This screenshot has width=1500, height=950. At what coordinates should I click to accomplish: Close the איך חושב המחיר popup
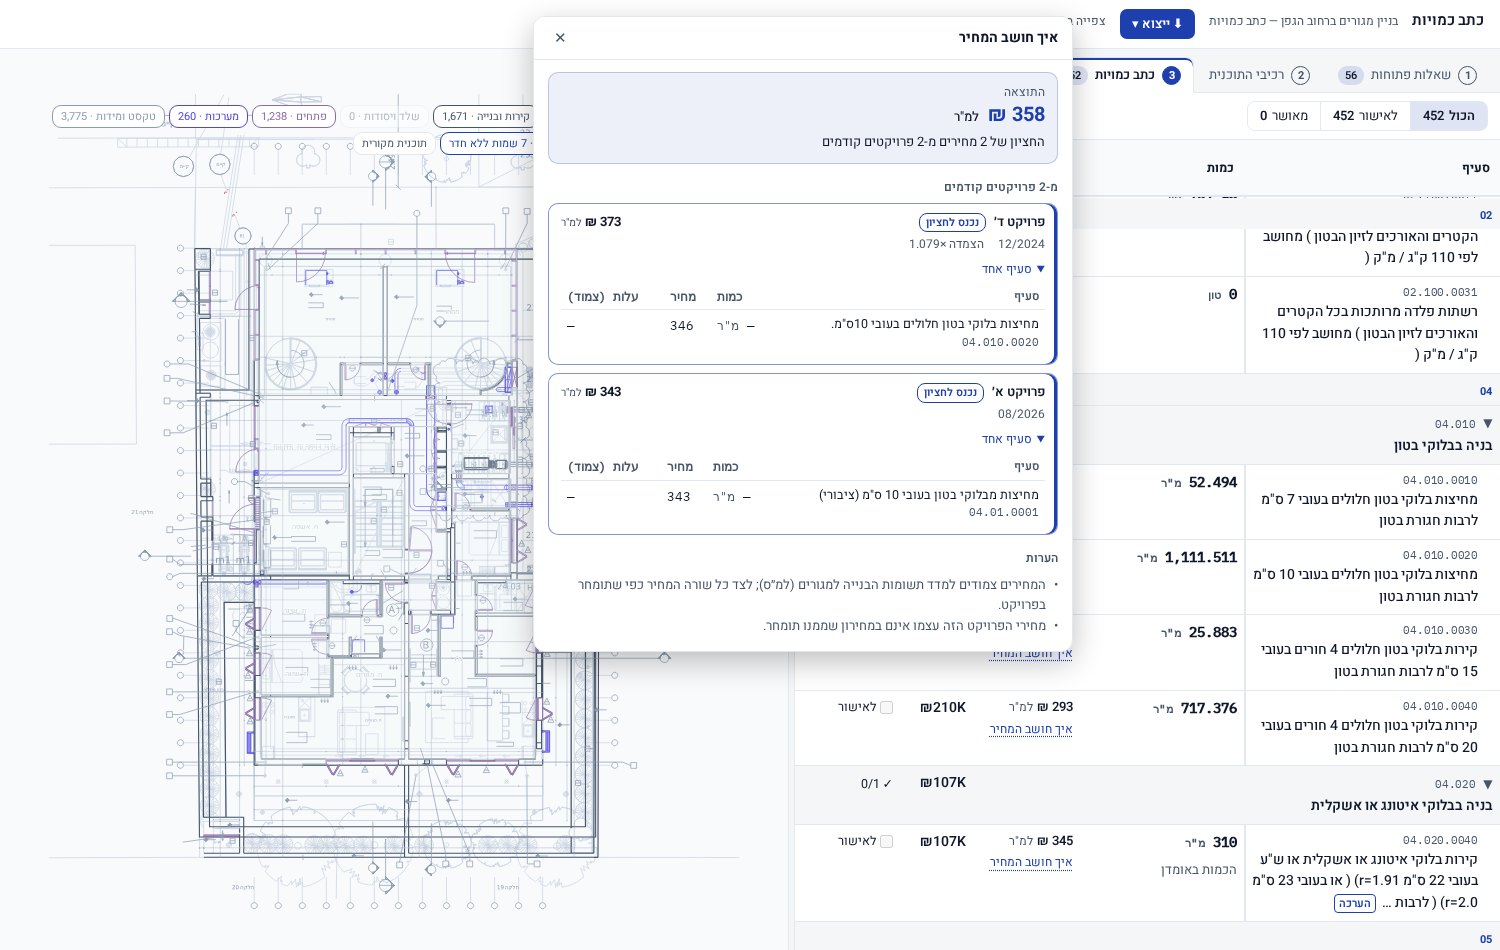[560, 38]
